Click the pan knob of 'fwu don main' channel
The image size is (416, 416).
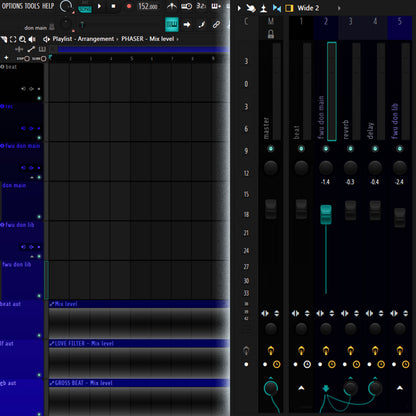click(326, 168)
